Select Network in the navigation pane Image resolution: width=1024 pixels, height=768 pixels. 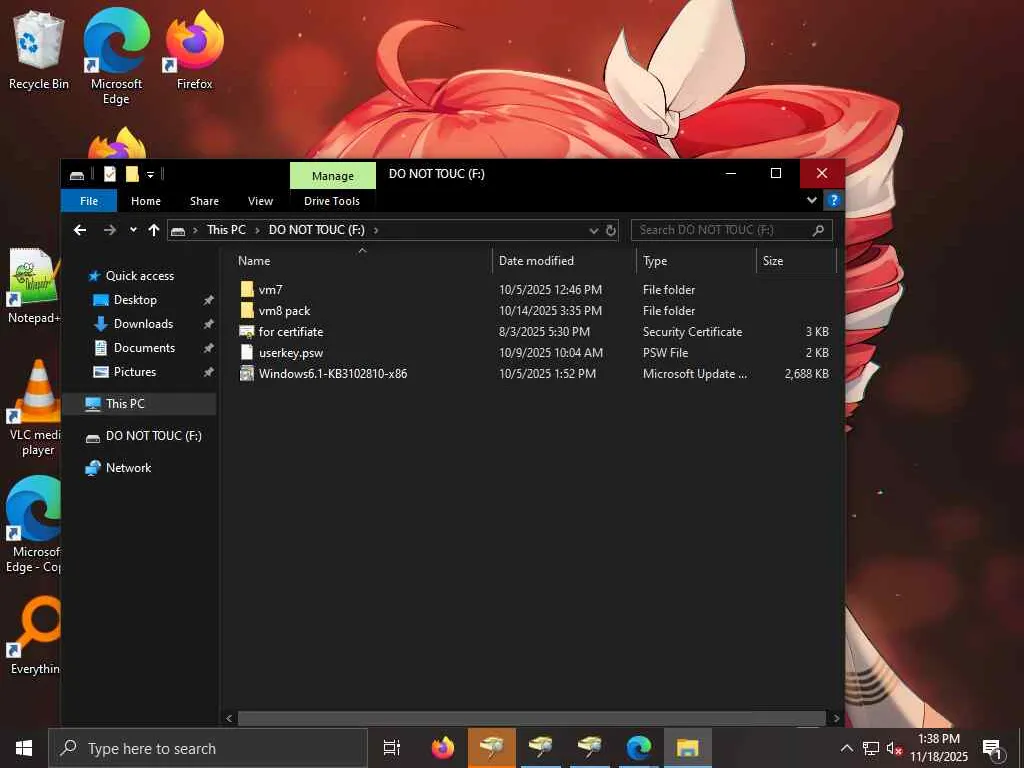[128, 468]
